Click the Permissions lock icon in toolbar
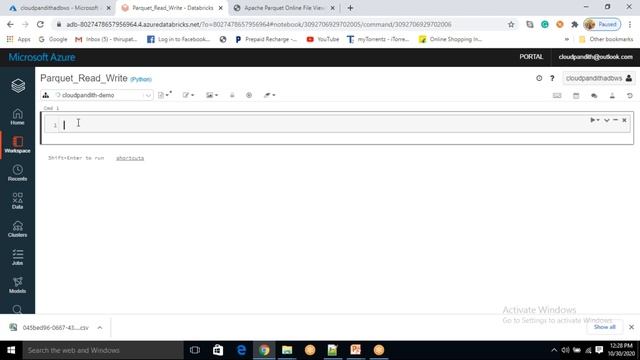This screenshot has width=640, height=360. [232, 95]
